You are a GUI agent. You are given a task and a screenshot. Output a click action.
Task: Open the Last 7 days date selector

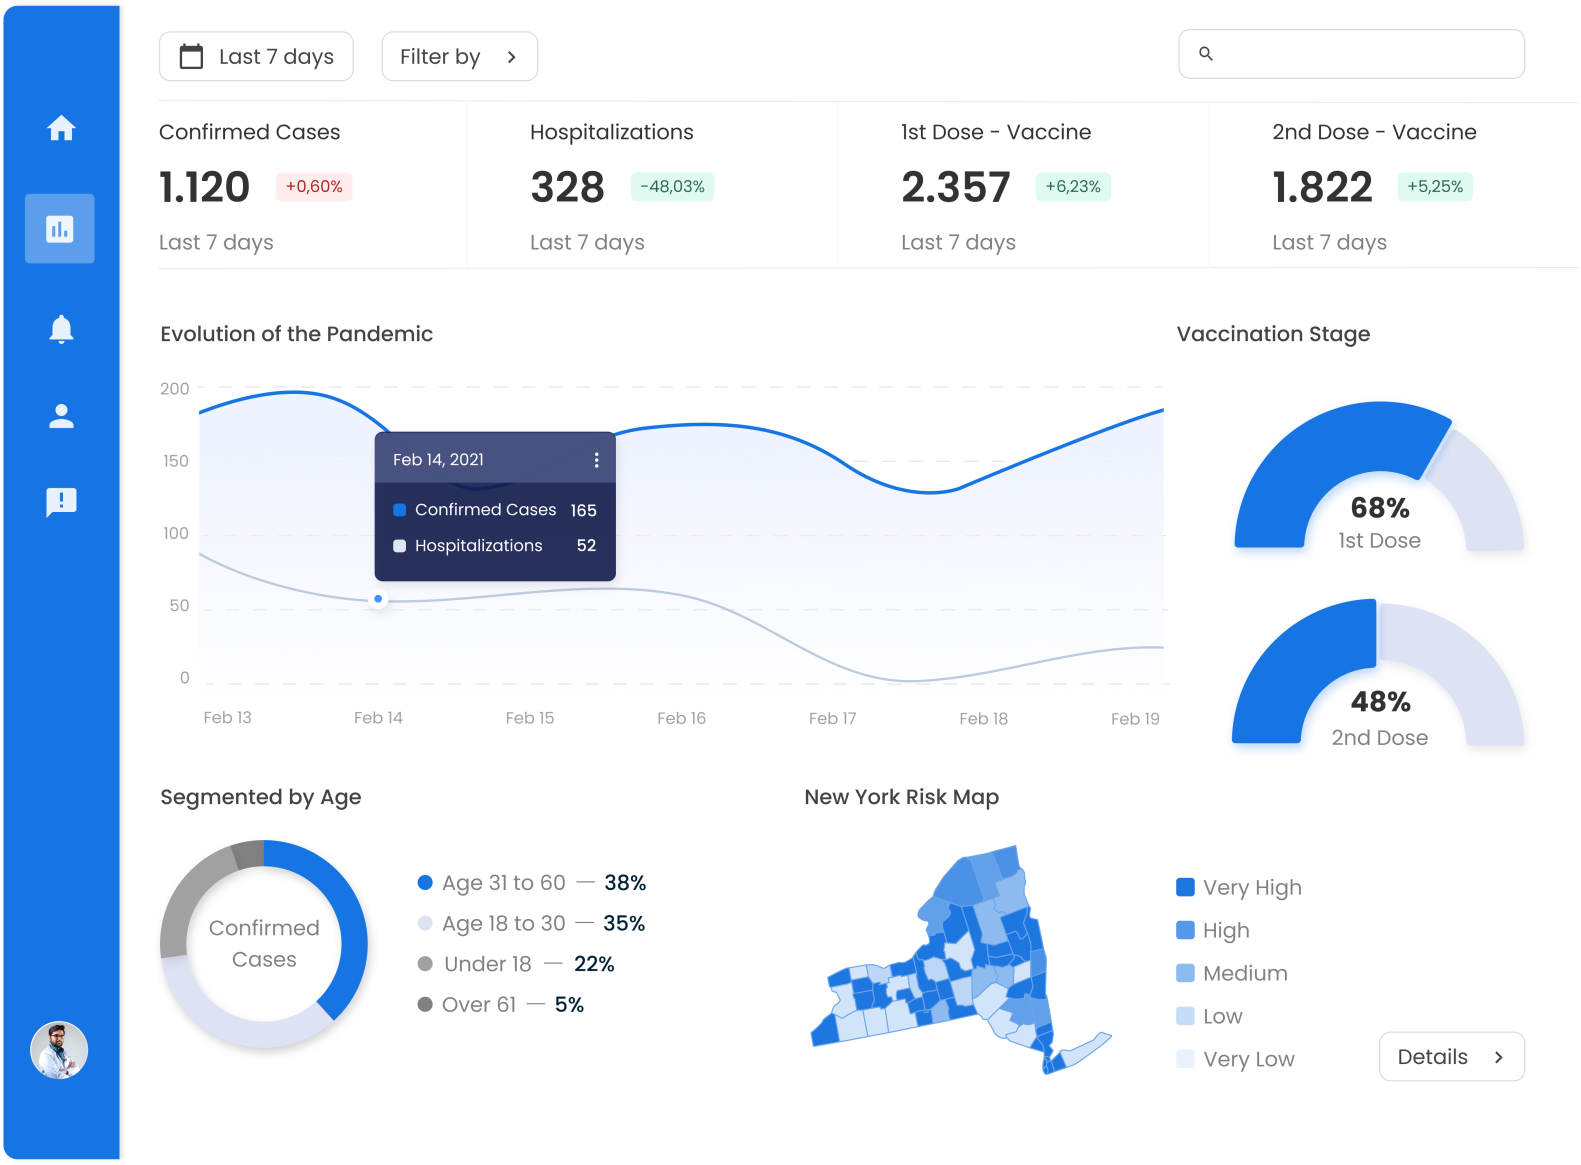[256, 57]
